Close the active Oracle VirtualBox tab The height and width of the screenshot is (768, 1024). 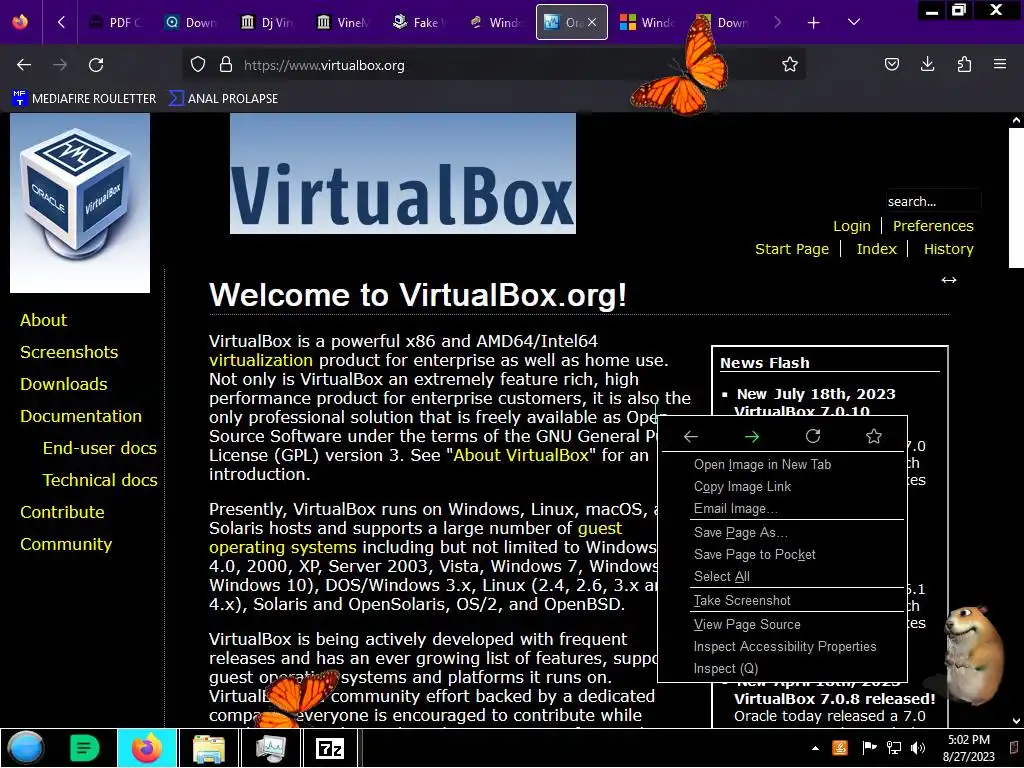click(x=592, y=22)
